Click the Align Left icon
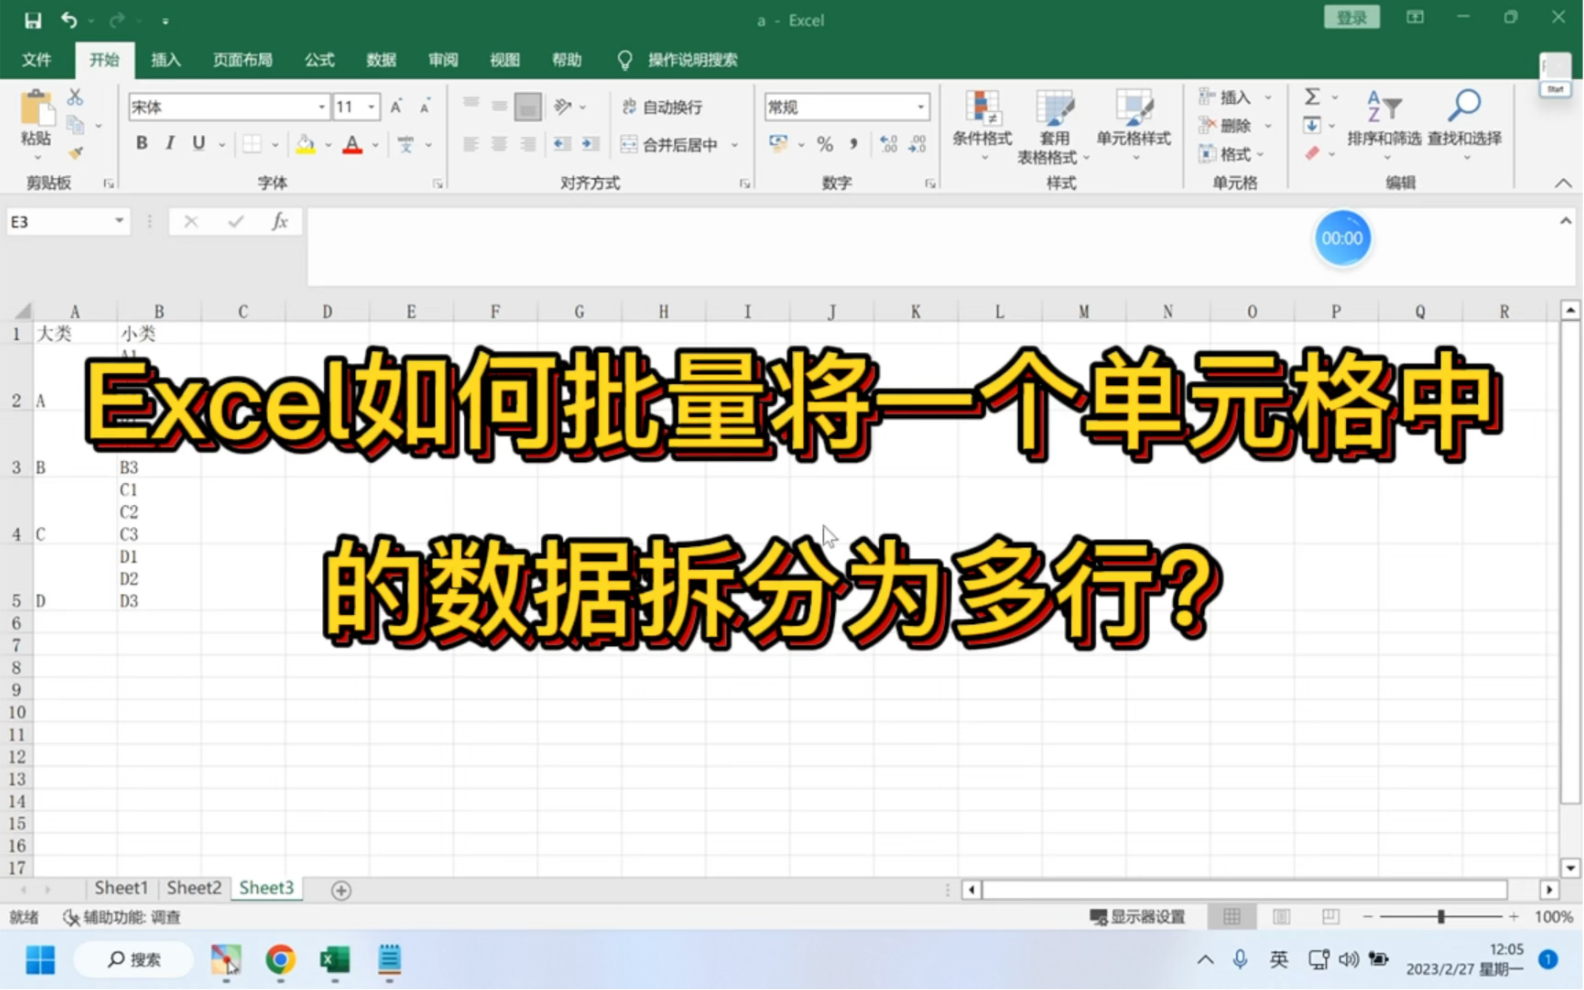 click(x=470, y=144)
